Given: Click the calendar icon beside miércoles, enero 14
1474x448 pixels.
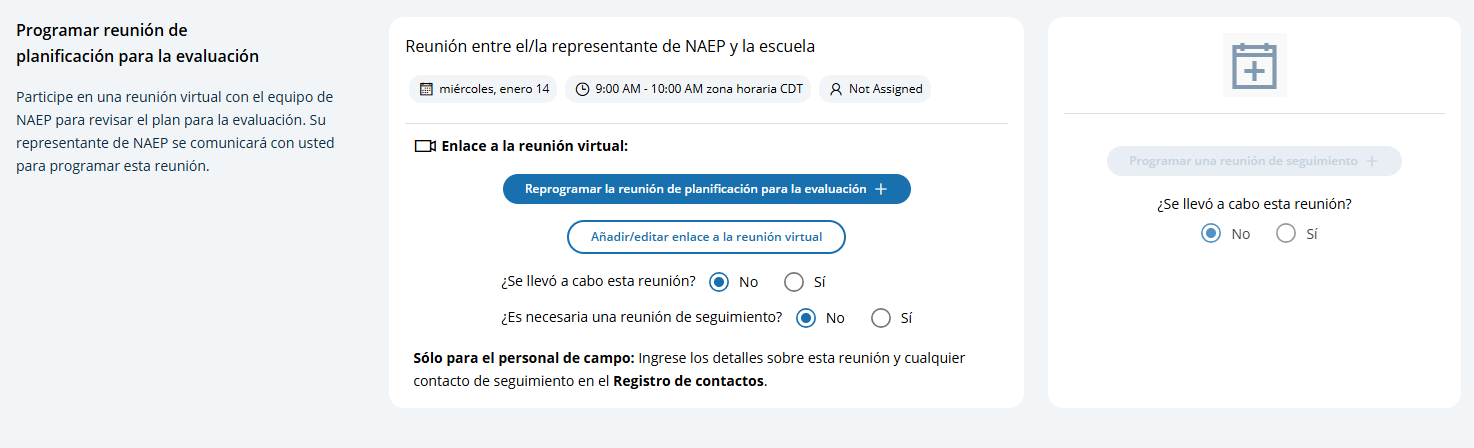Looking at the screenshot, I should click(426, 89).
